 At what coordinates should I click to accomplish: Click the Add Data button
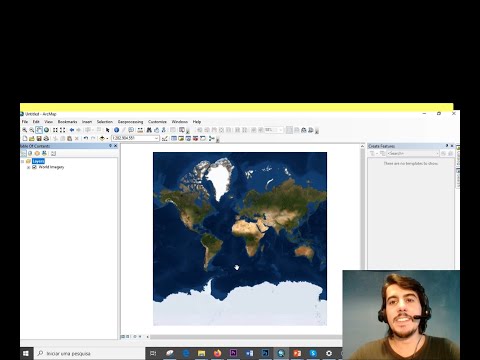coord(102,138)
